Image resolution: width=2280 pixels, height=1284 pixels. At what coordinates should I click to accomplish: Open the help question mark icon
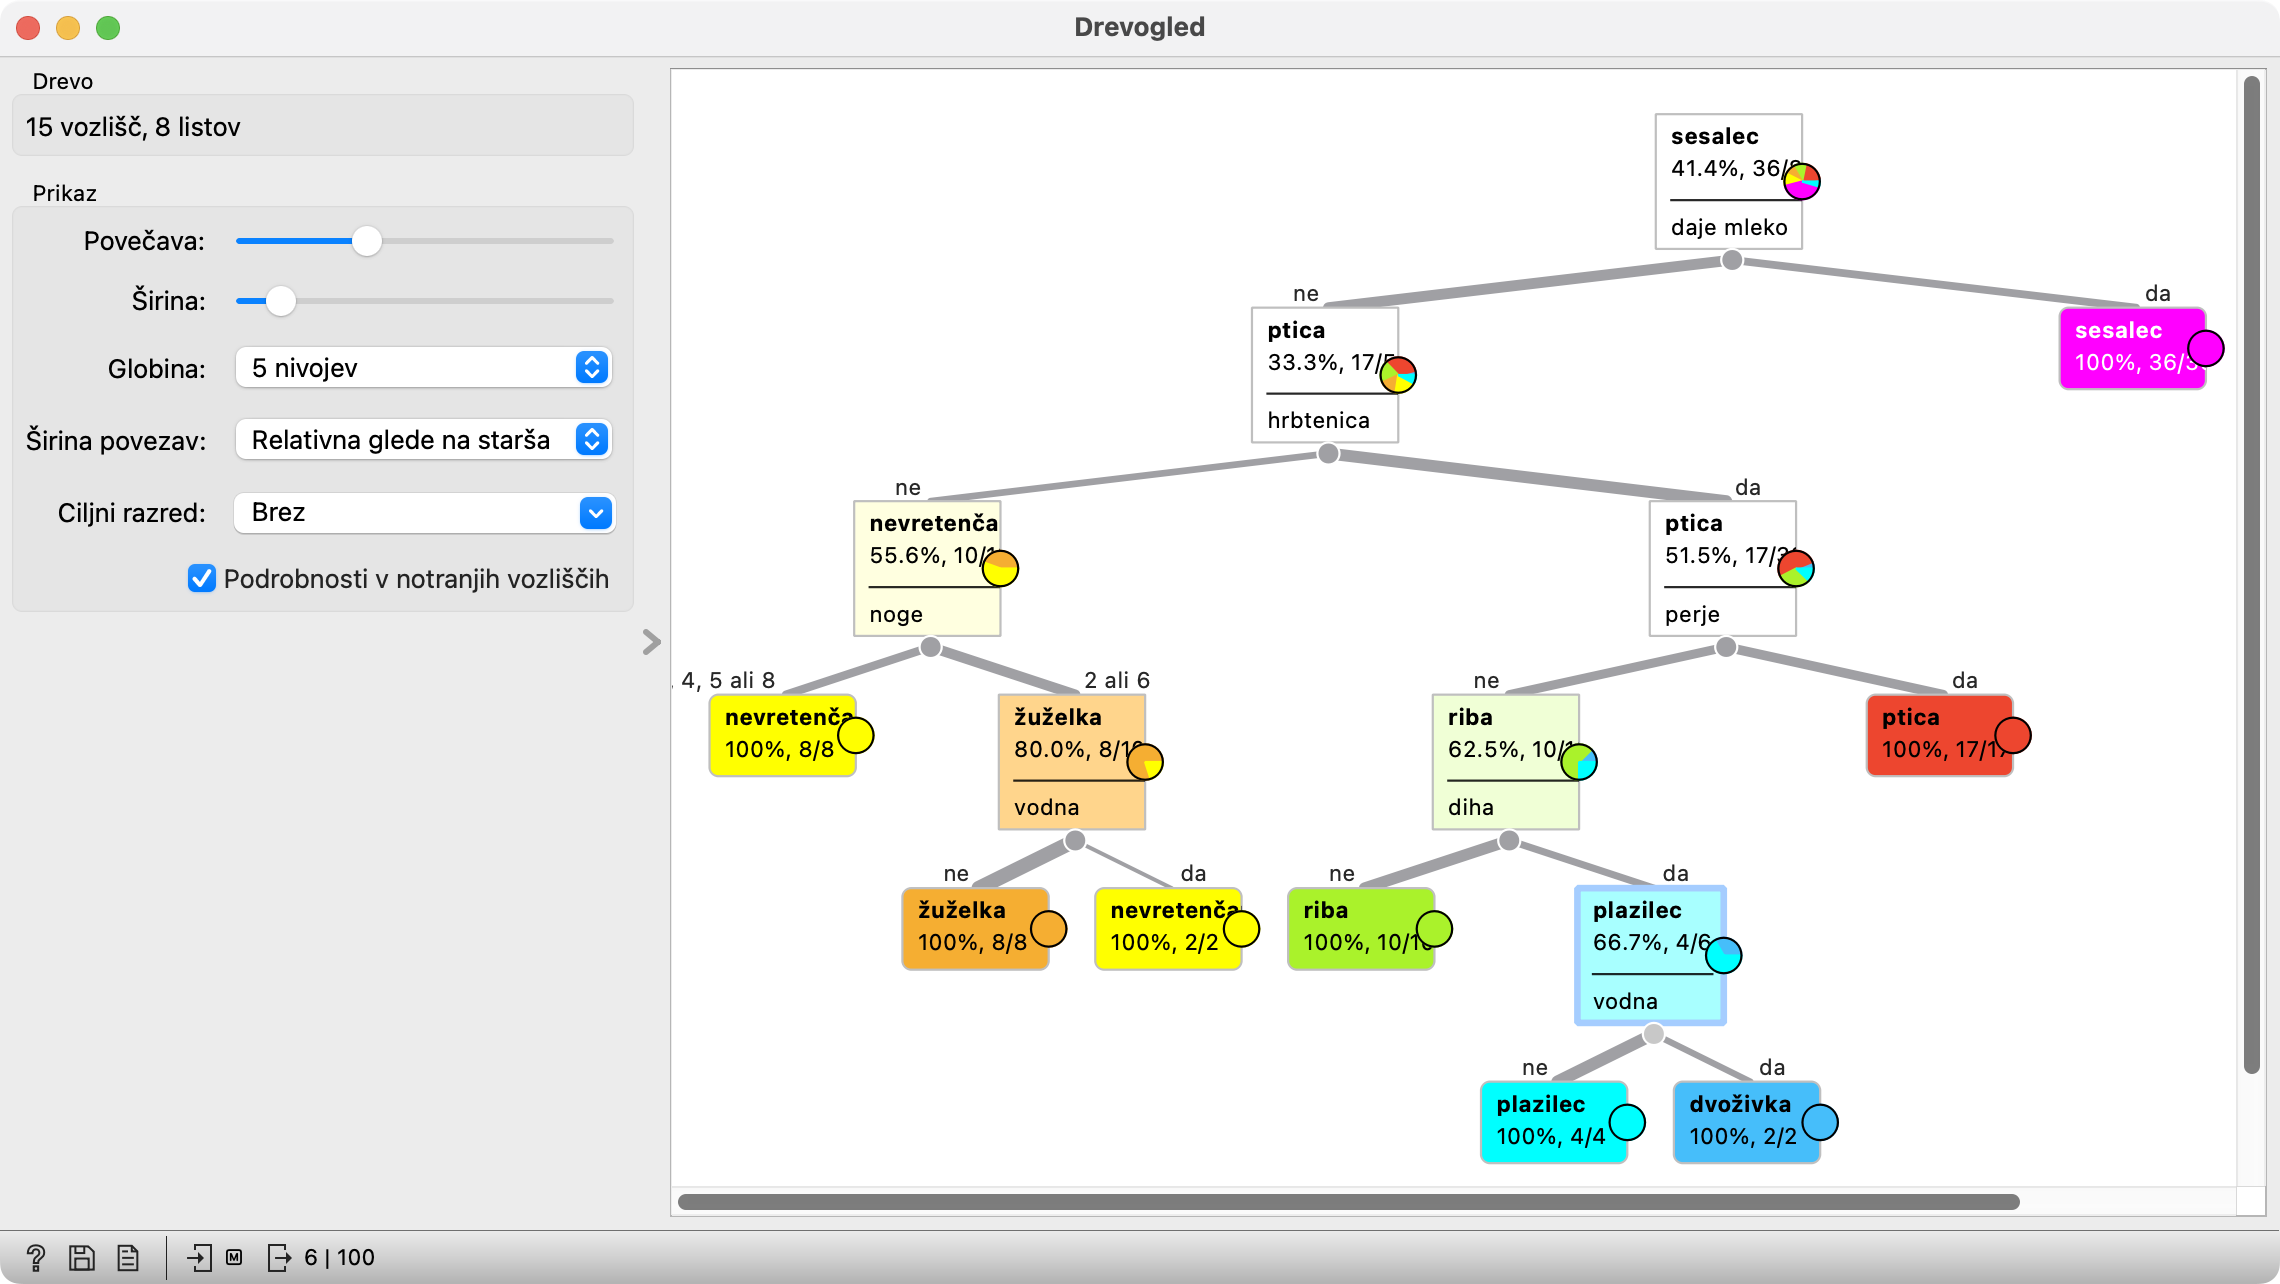(x=36, y=1257)
